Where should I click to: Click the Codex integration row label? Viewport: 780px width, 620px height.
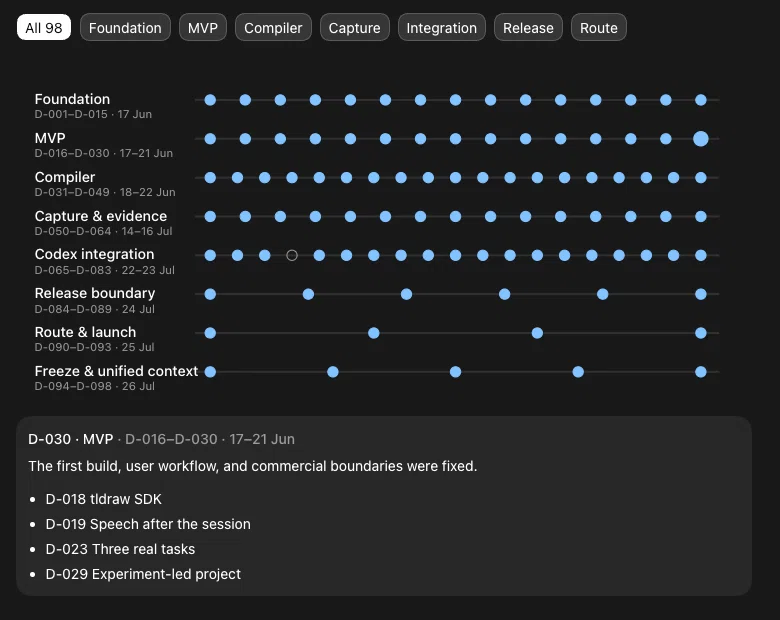pyautogui.click(x=95, y=254)
